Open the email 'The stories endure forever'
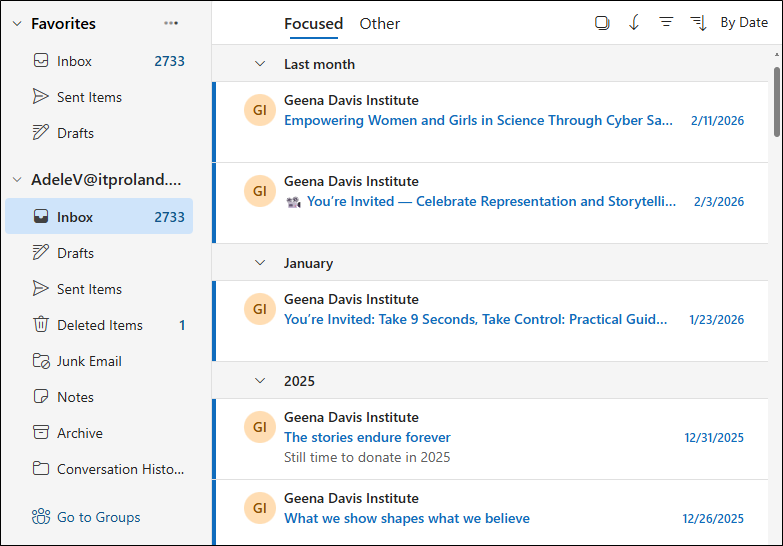The height and width of the screenshot is (546, 783). (367, 437)
